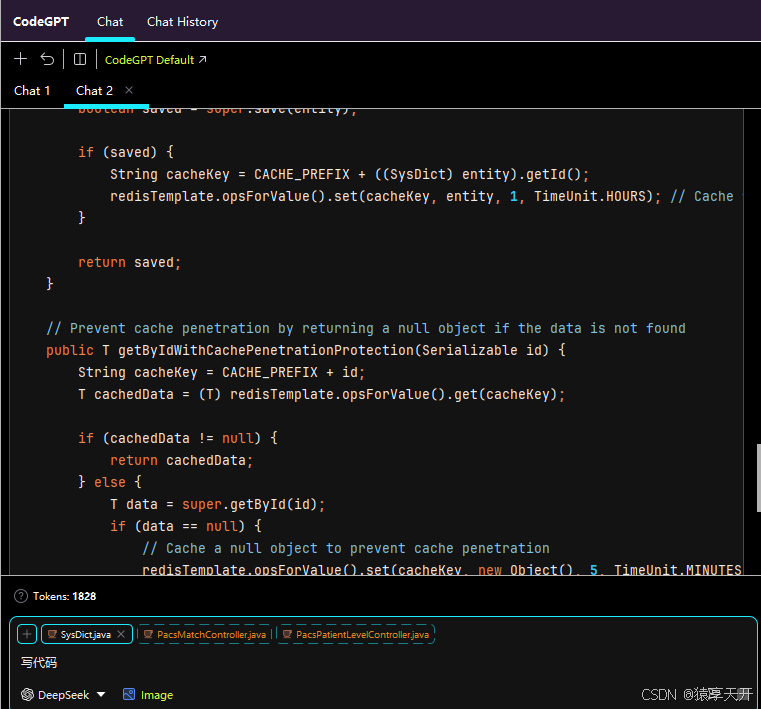Image resolution: width=761 pixels, height=709 pixels.
Task: Click the Image attachment icon
Action: pyautogui.click(x=129, y=695)
